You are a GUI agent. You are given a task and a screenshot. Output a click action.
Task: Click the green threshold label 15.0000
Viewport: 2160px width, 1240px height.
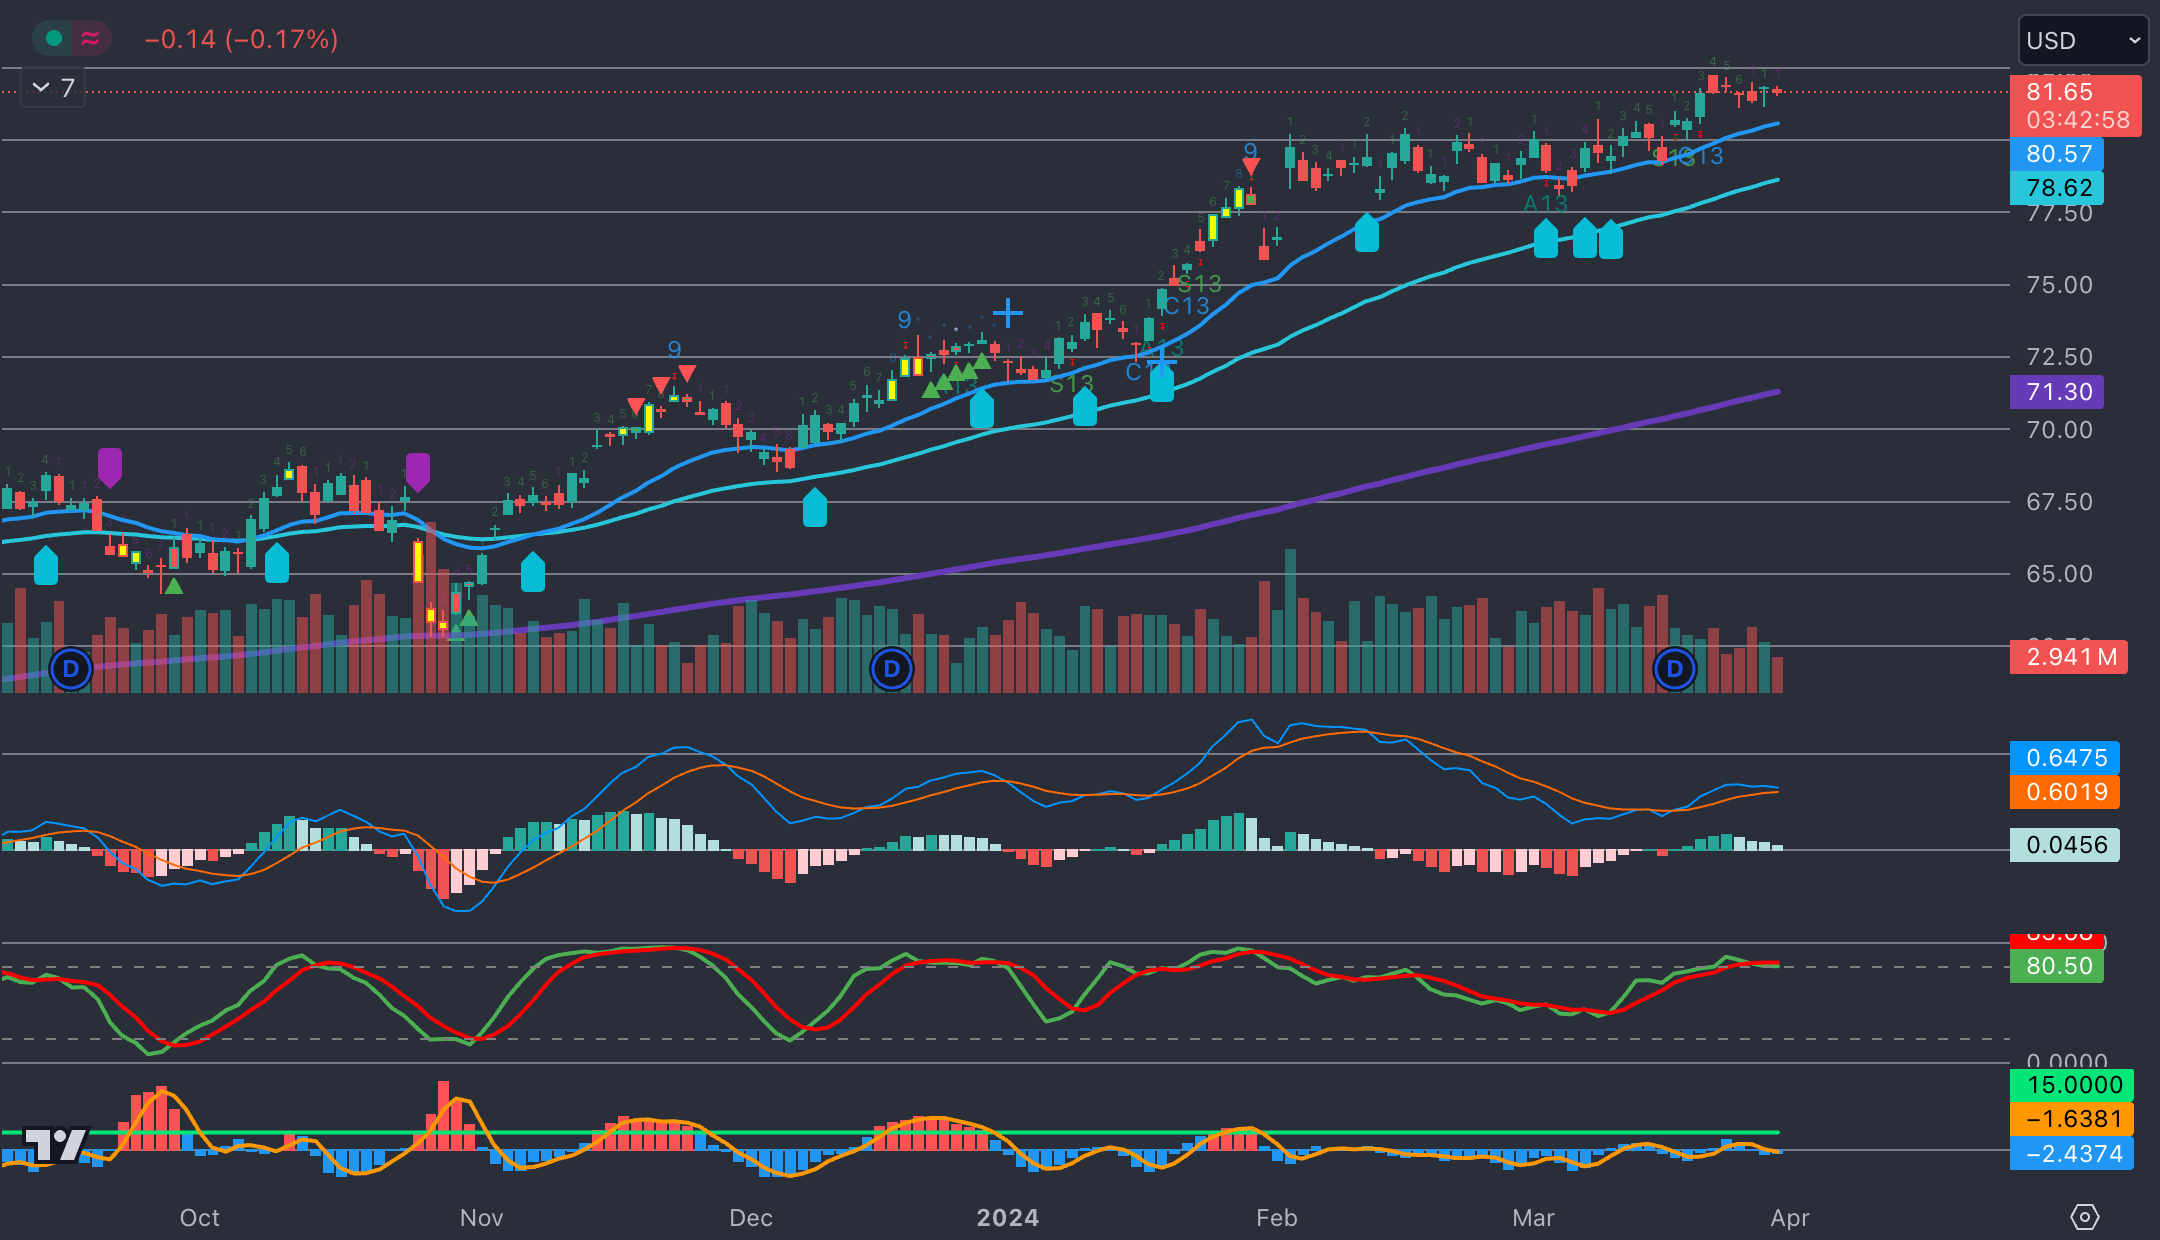click(x=2072, y=1085)
